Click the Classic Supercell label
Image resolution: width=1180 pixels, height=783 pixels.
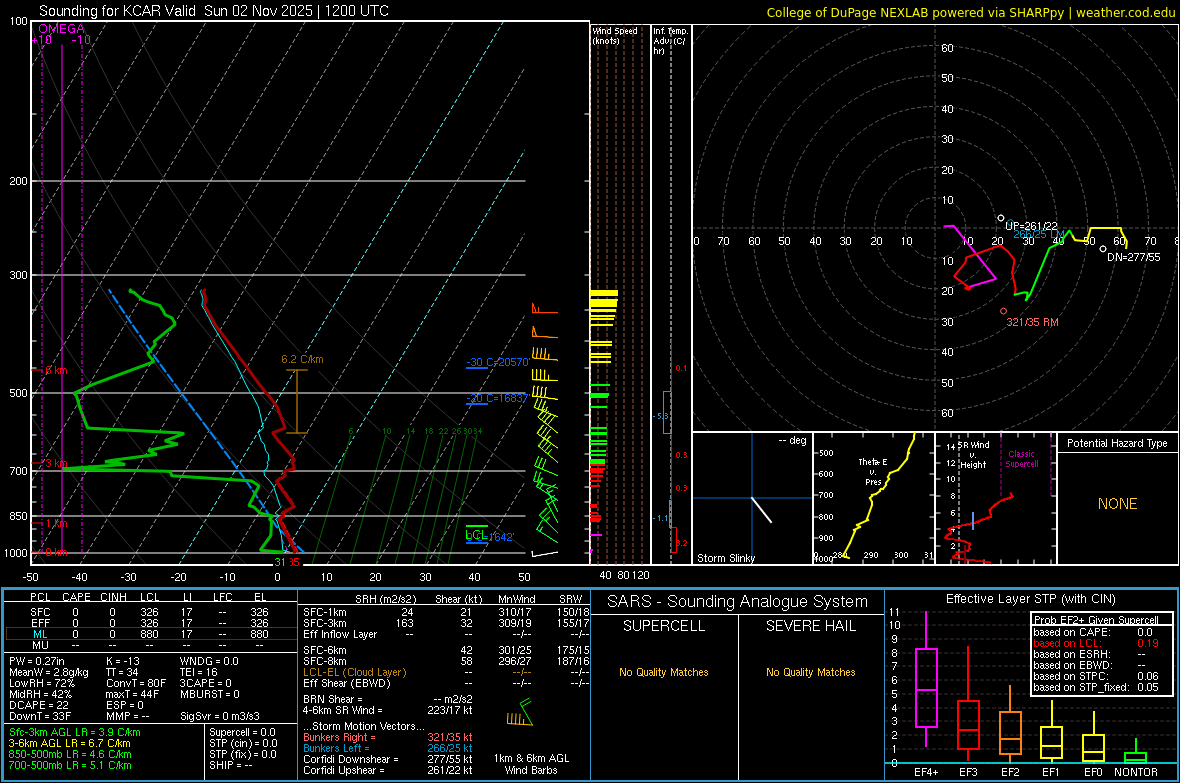[x=1022, y=459]
